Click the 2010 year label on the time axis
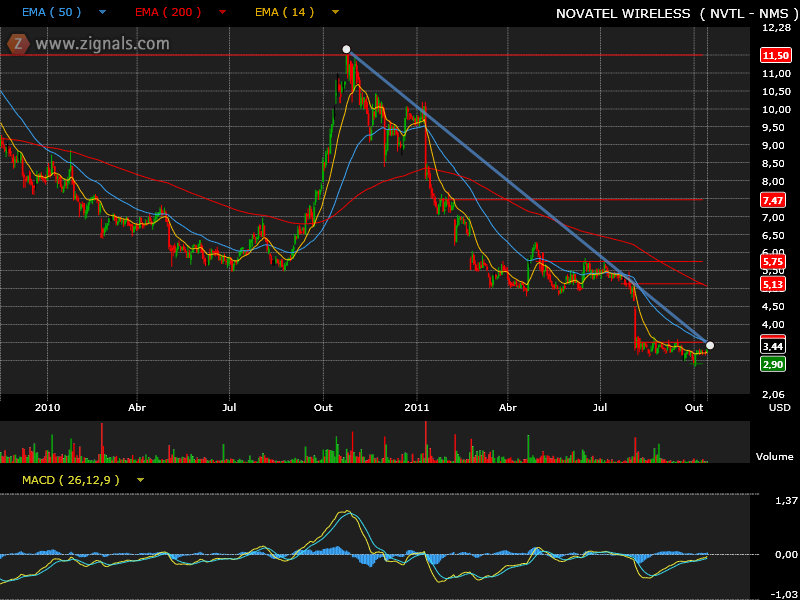Screen dimensions: 800x600 (47, 407)
